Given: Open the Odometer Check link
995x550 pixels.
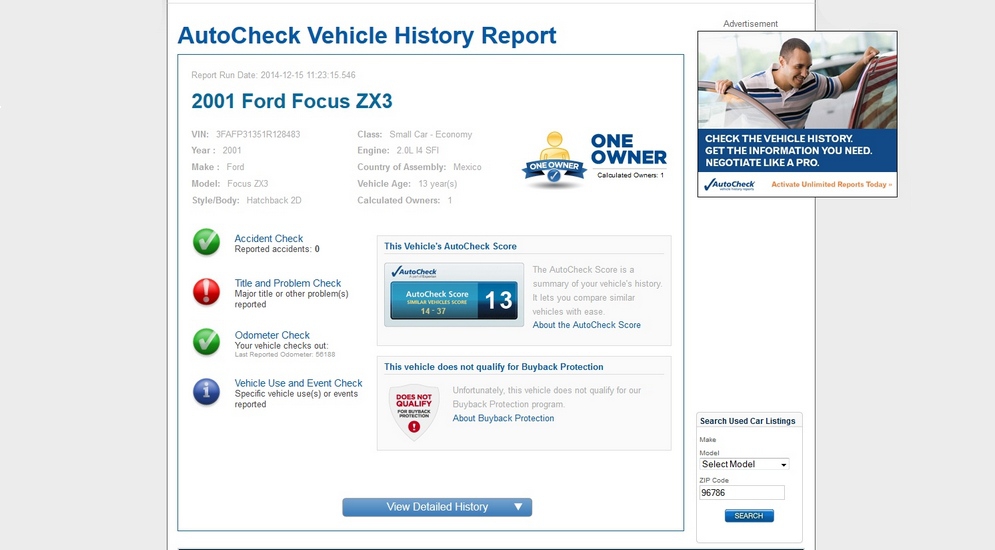Looking at the screenshot, I should (x=272, y=335).
